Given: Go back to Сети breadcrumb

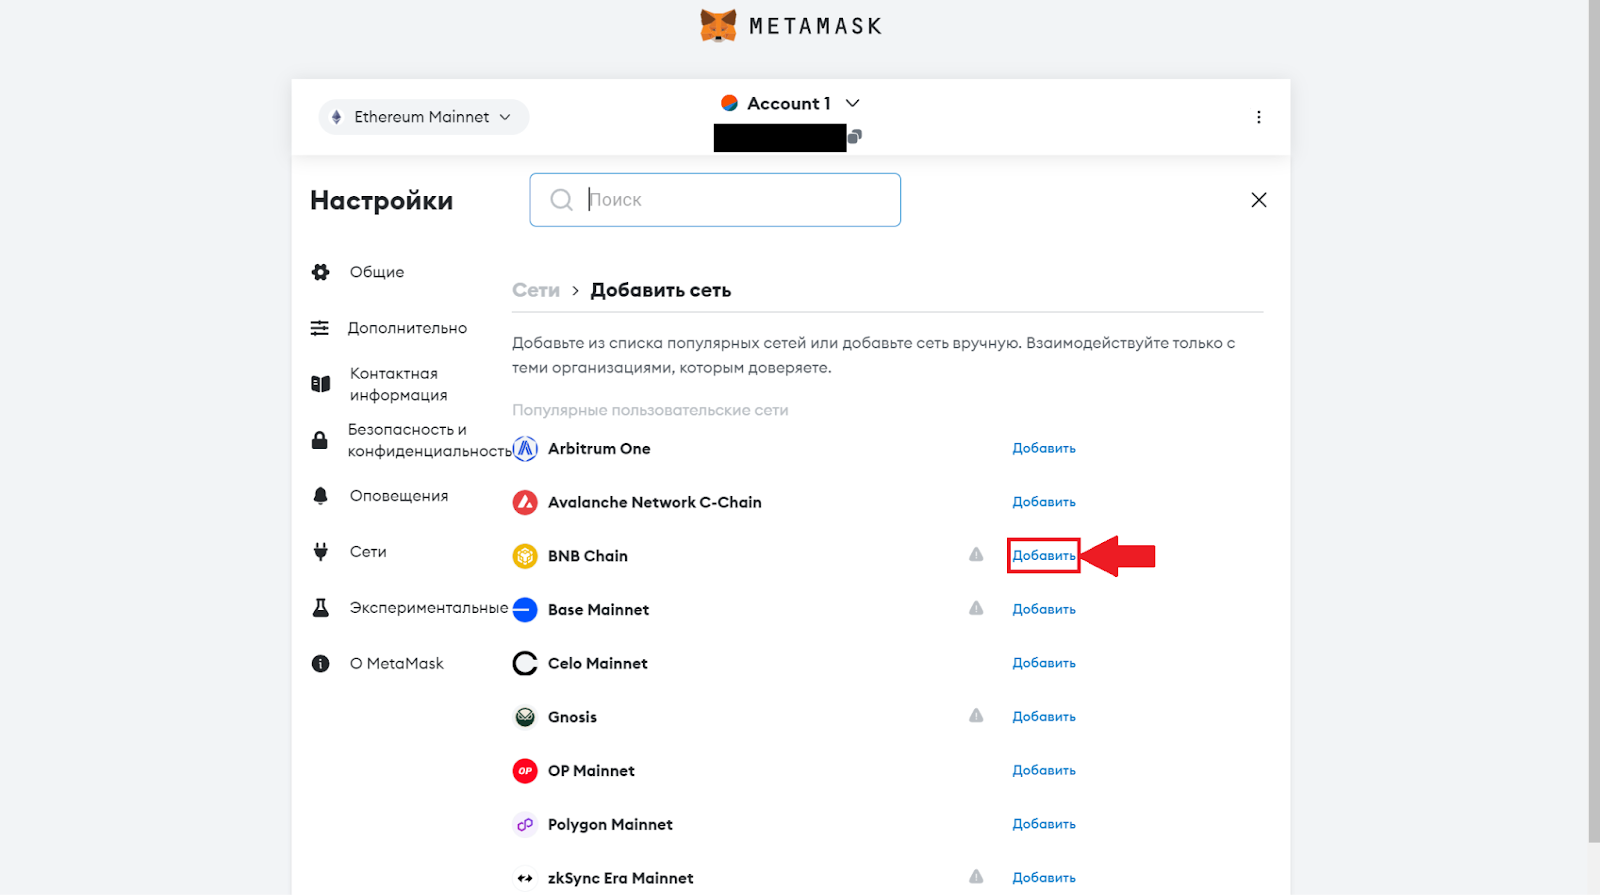Looking at the screenshot, I should click(x=536, y=290).
